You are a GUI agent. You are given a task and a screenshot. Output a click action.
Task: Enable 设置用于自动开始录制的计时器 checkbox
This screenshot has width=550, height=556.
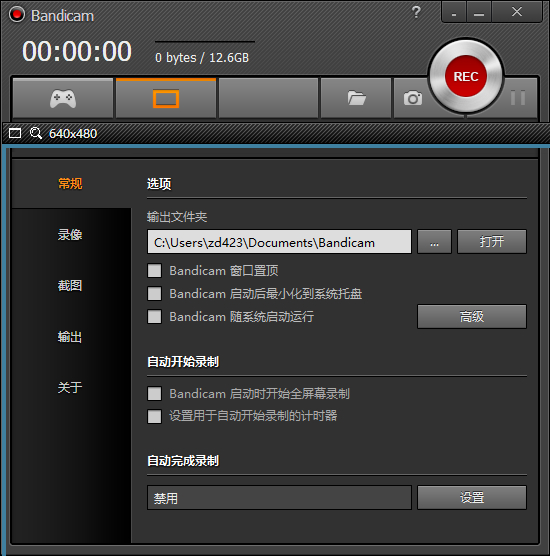[155, 416]
